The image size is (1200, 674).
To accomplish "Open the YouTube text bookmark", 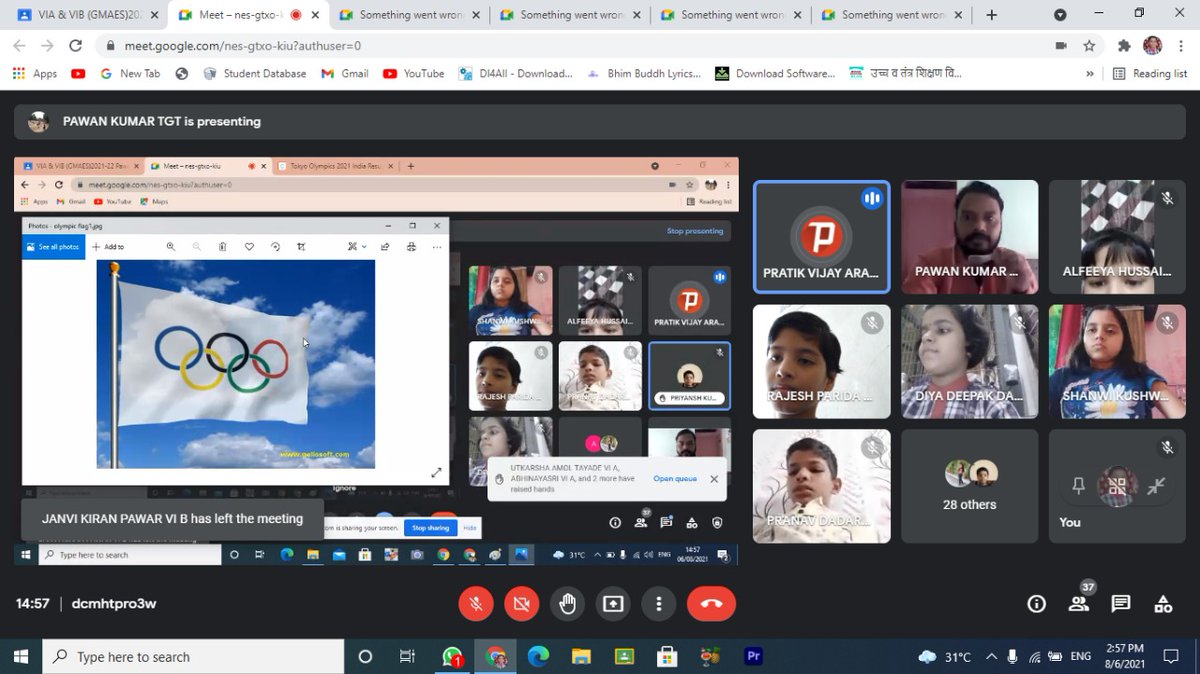I will [x=414, y=73].
